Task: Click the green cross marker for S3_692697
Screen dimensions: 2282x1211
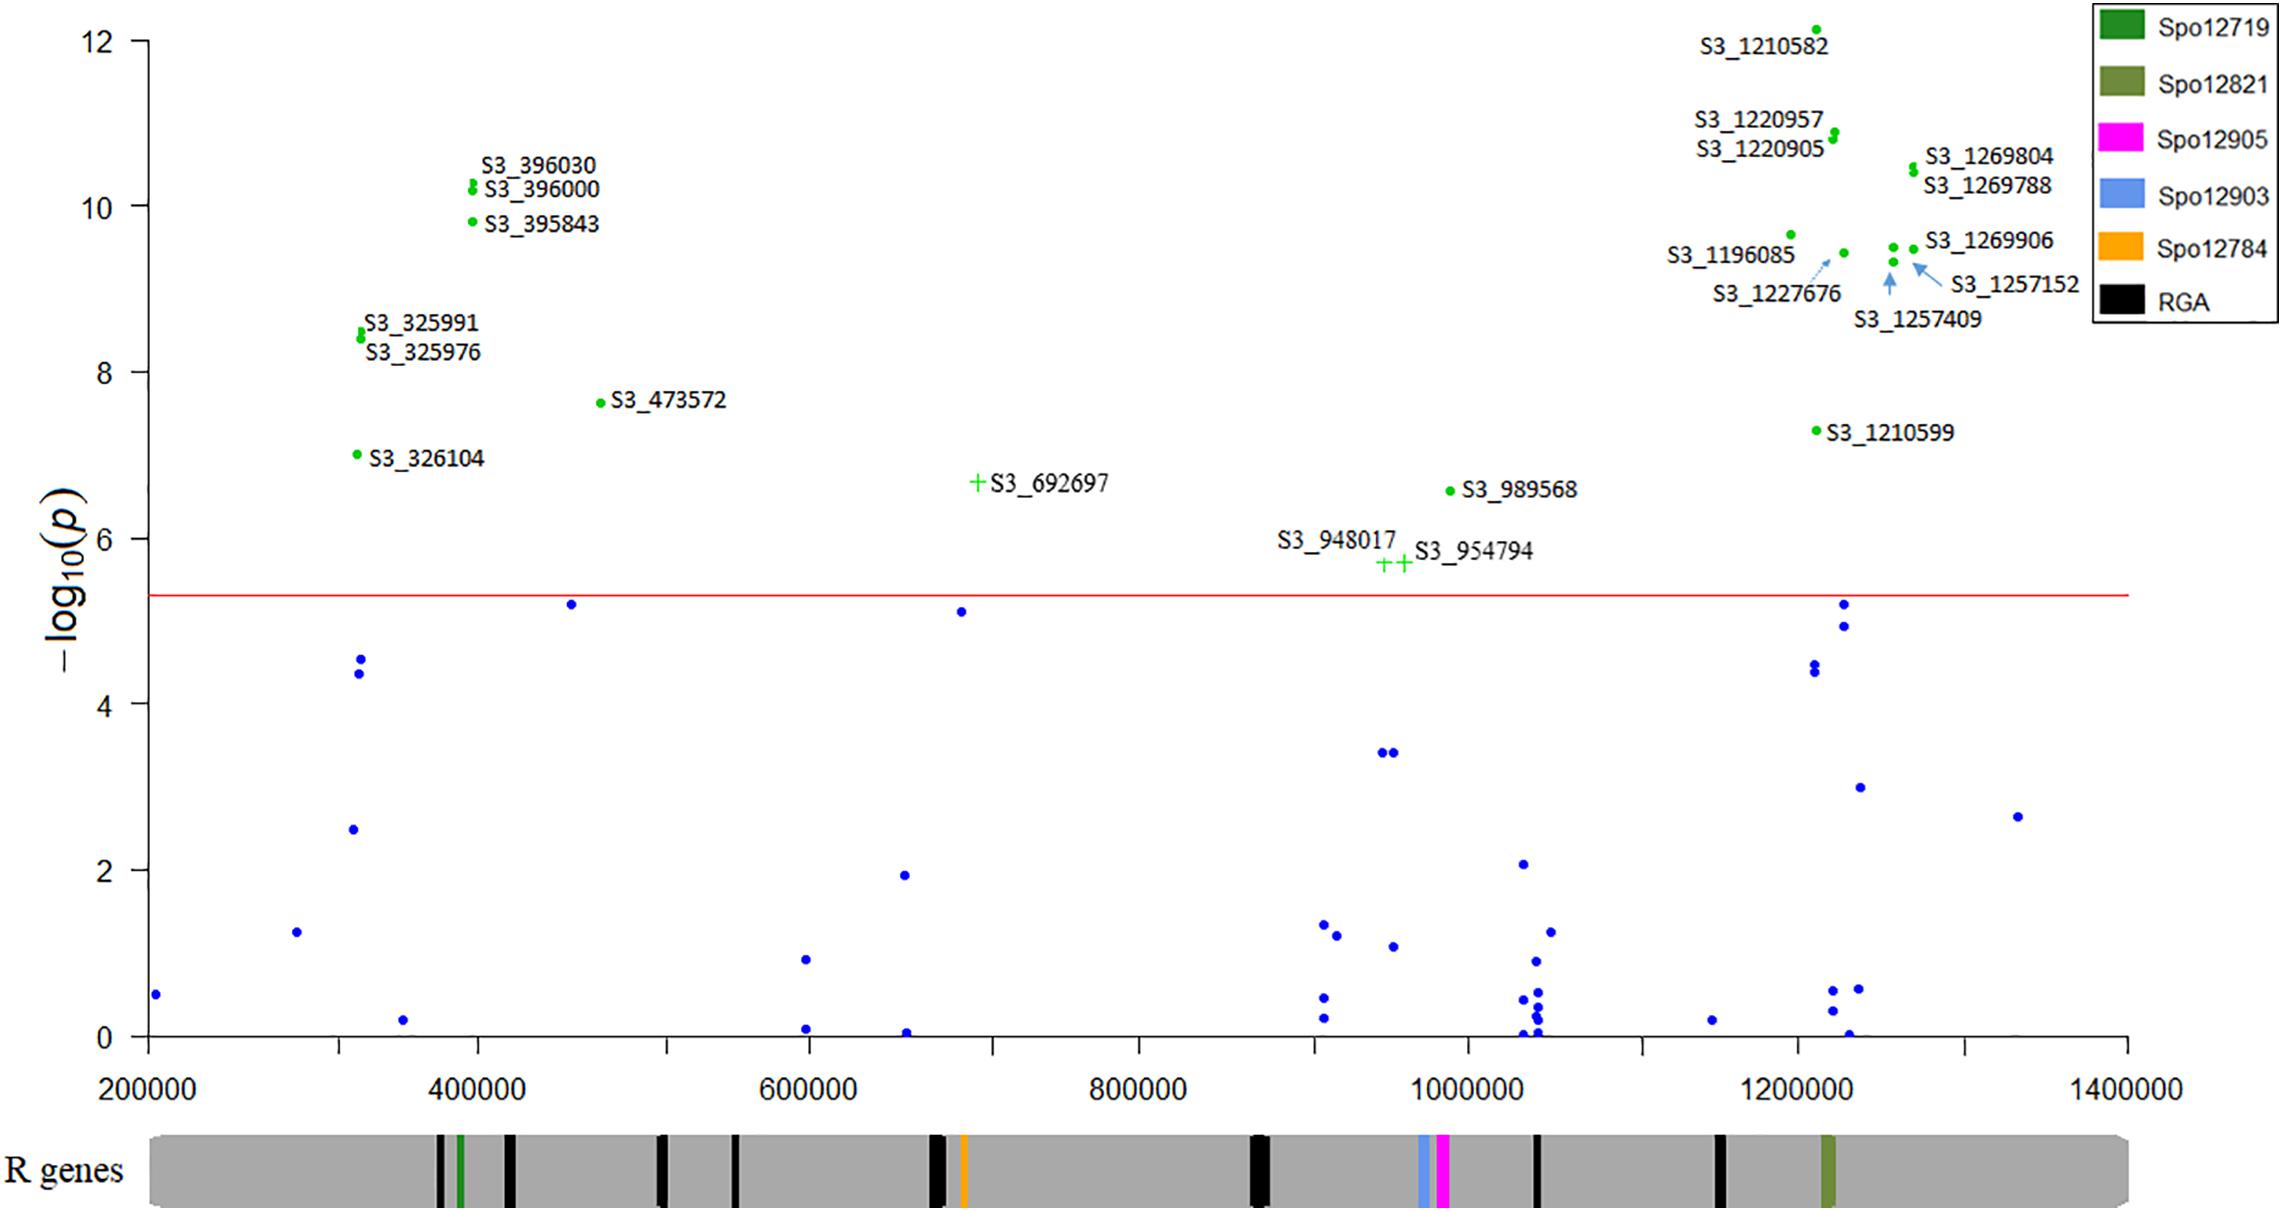Action: [x=978, y=483]
